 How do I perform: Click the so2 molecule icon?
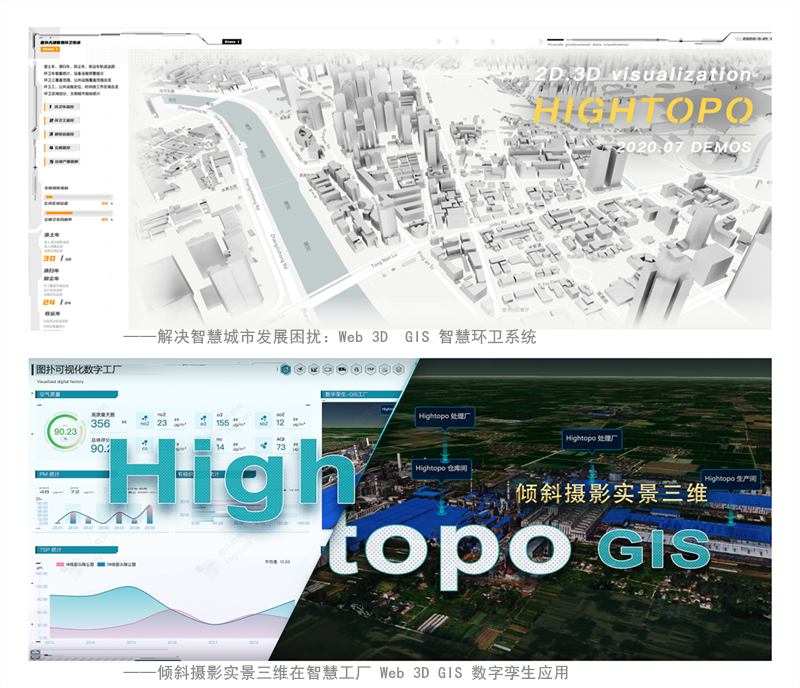click(263, 421)
